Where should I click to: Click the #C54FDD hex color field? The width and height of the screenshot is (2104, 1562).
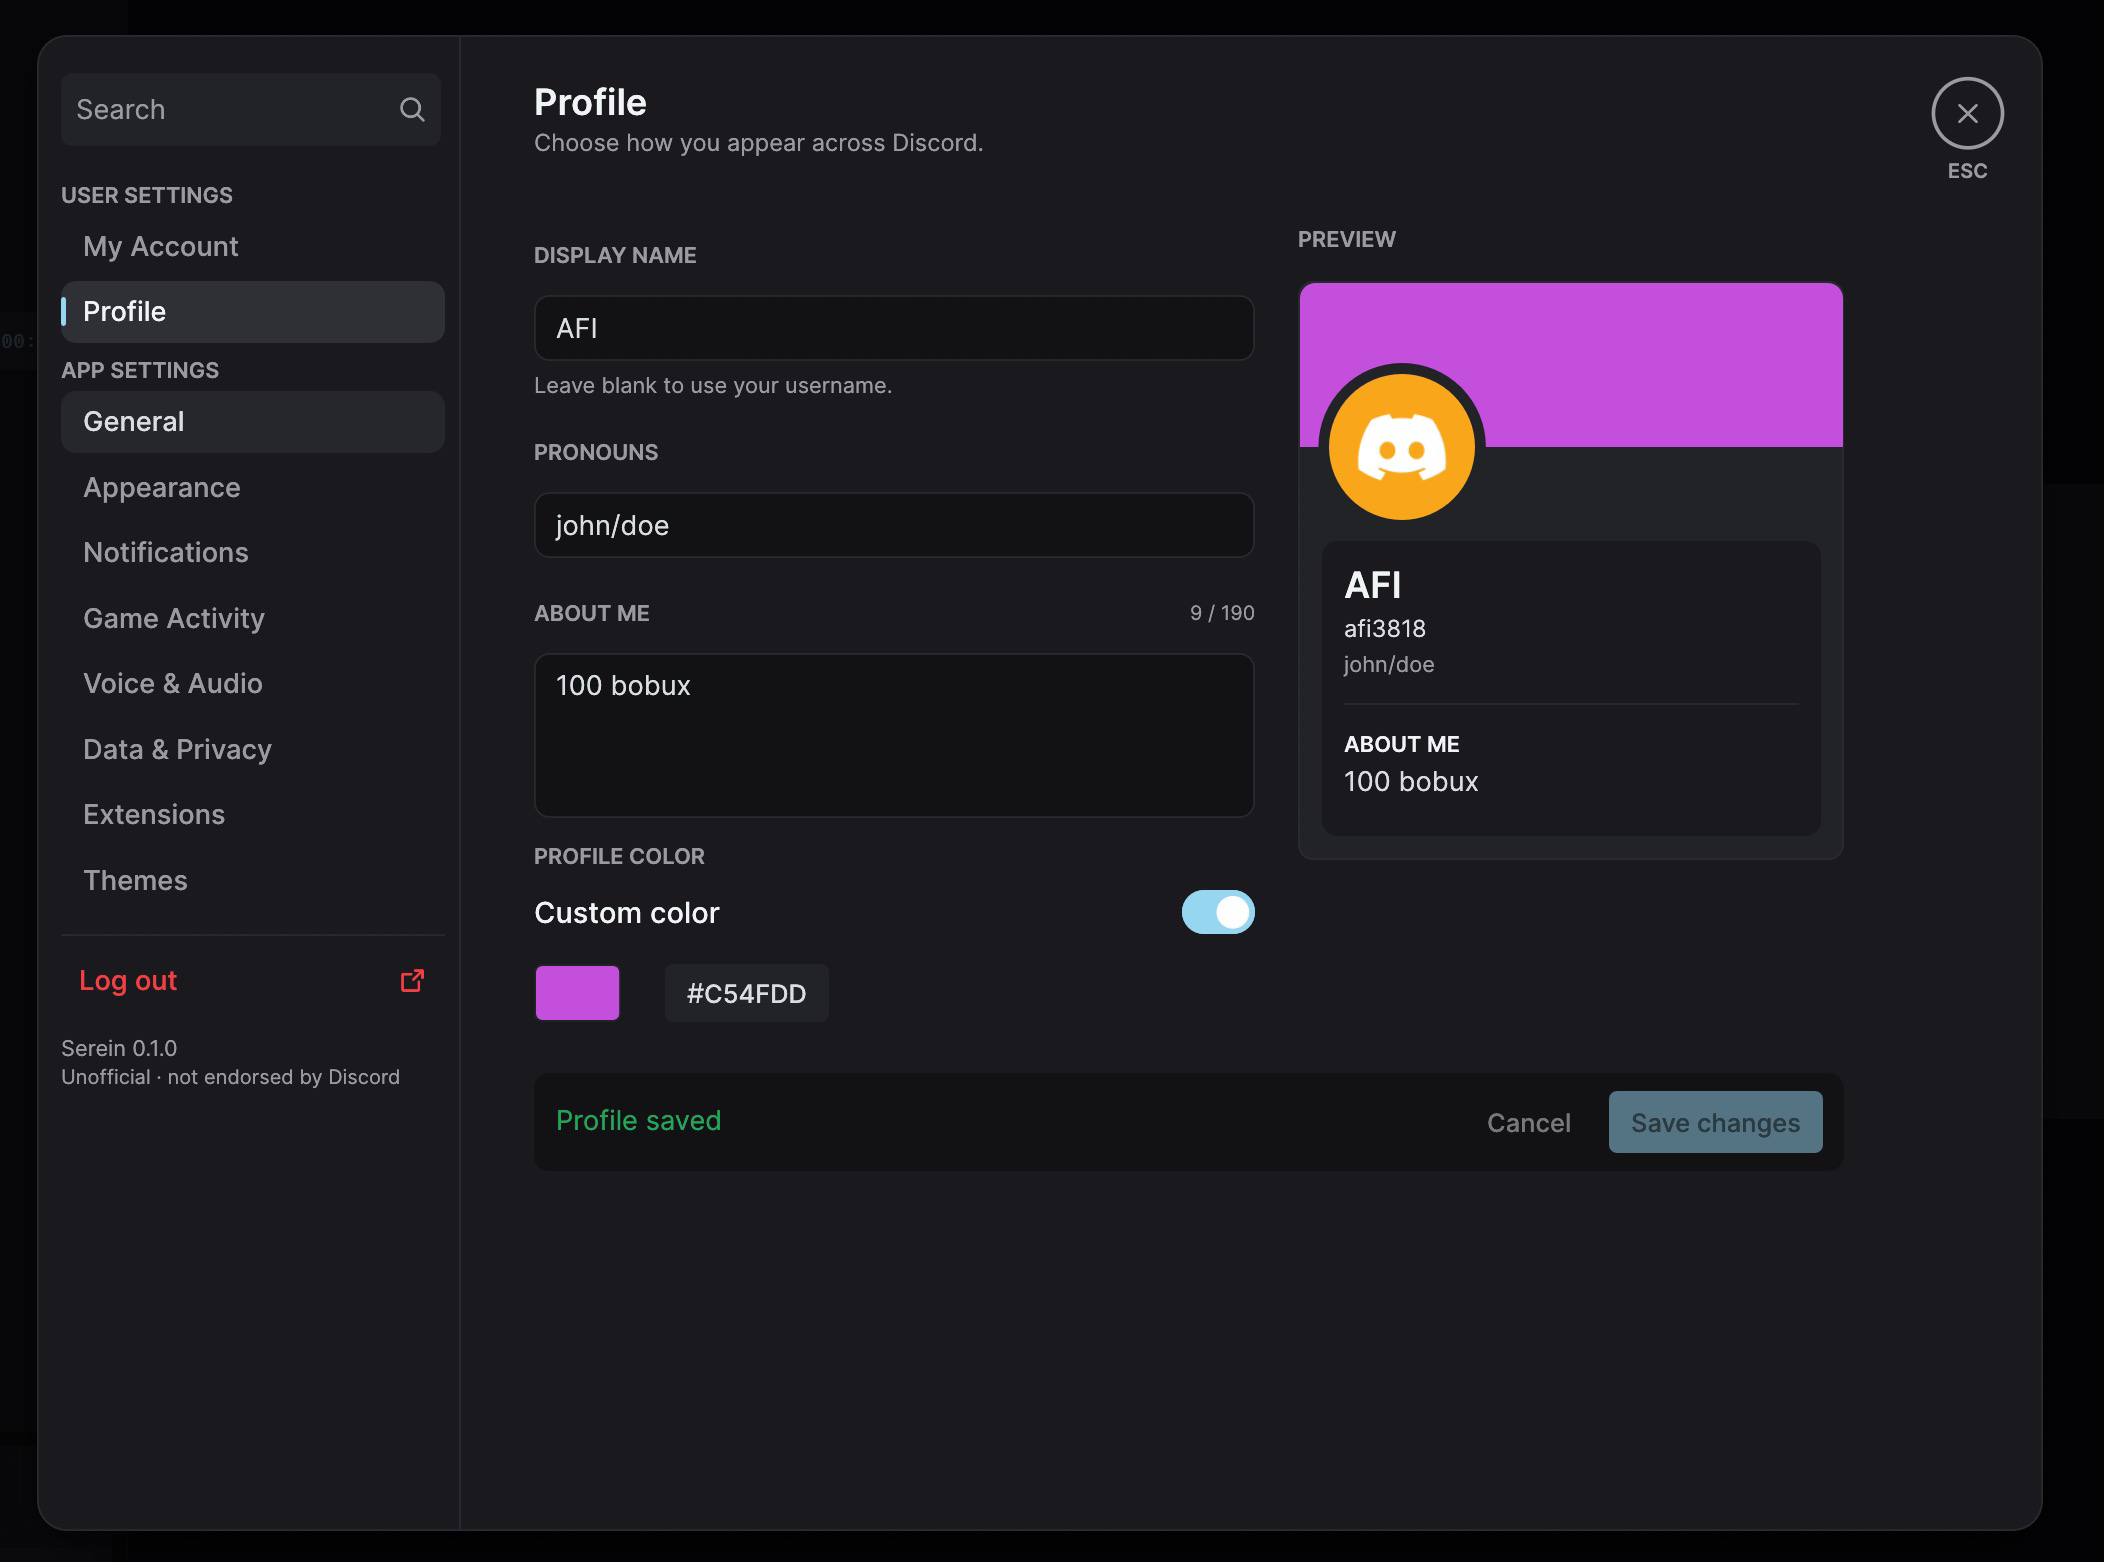[x=746, y=993]
